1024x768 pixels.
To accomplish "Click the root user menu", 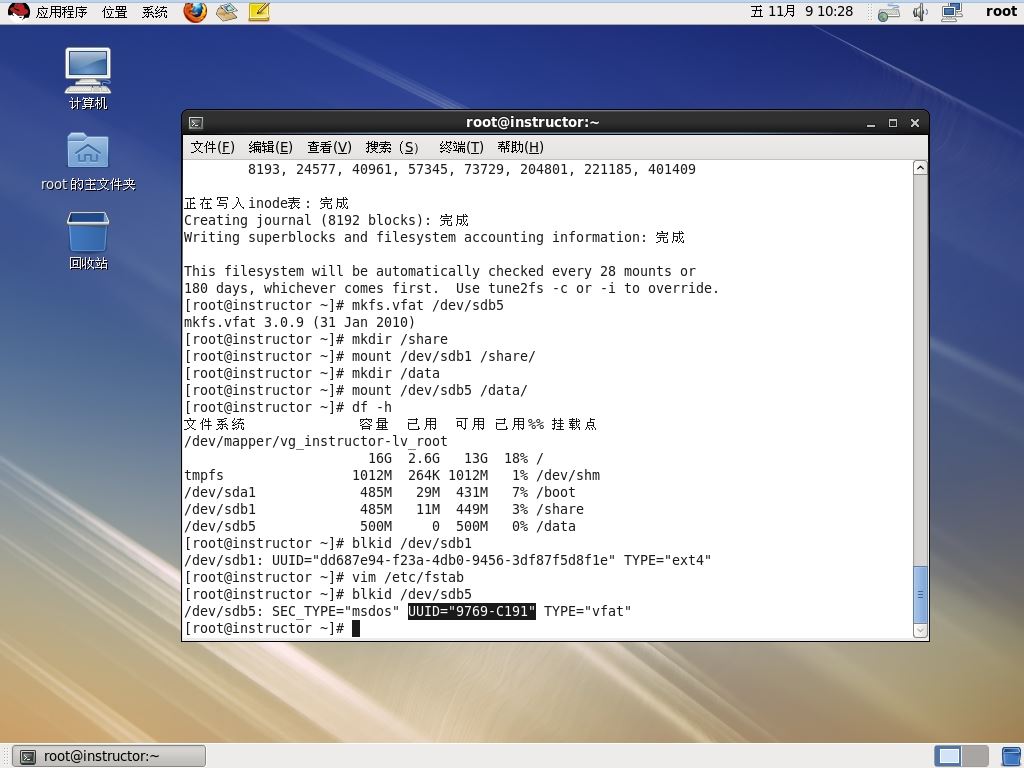I will pos(1001,11).
